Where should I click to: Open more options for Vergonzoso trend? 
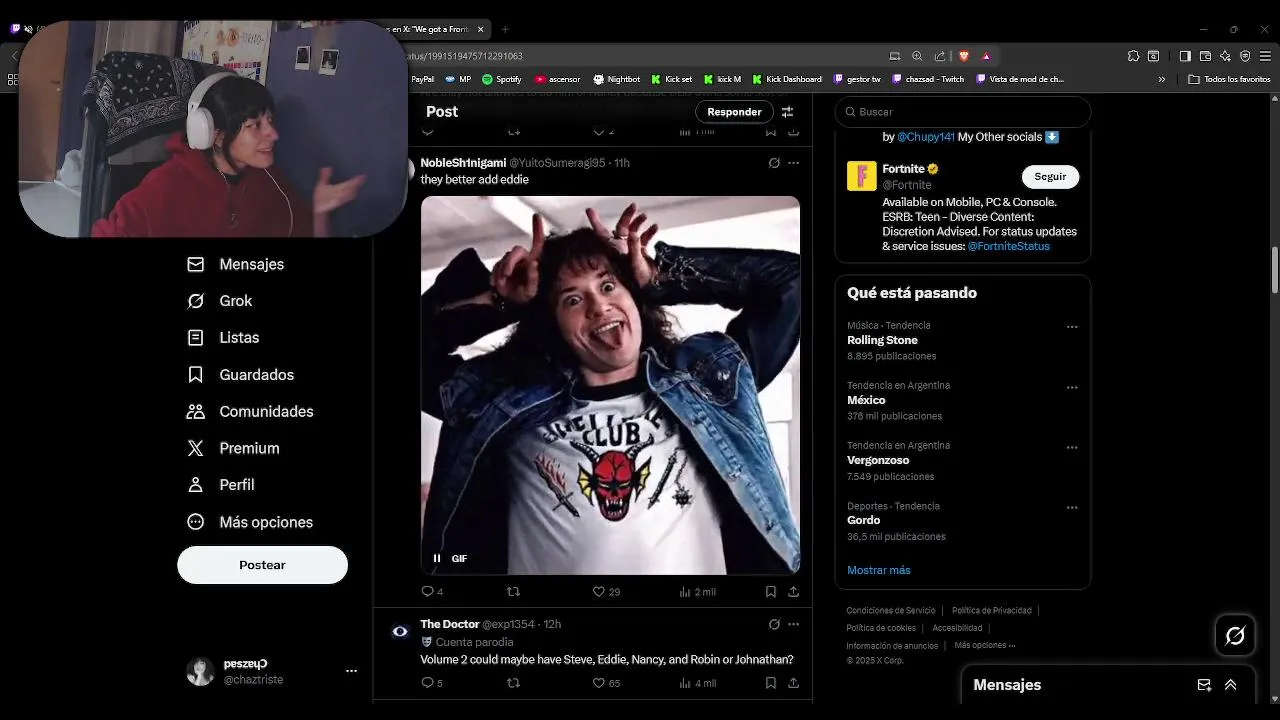(1072, 447)
